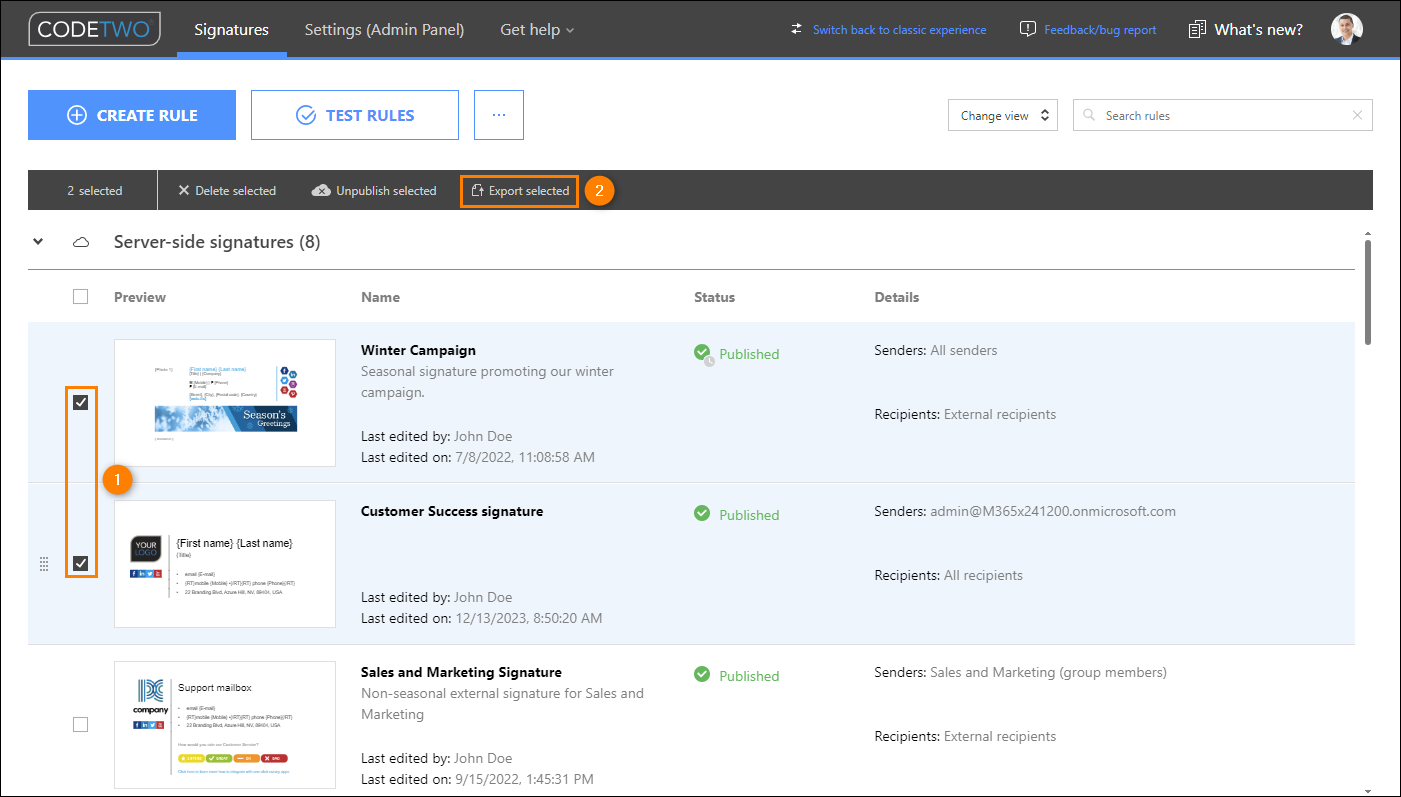Uncheck the Winter Campaign signature checkbox
Screen dimensions: 1401x797
(80, 402)
